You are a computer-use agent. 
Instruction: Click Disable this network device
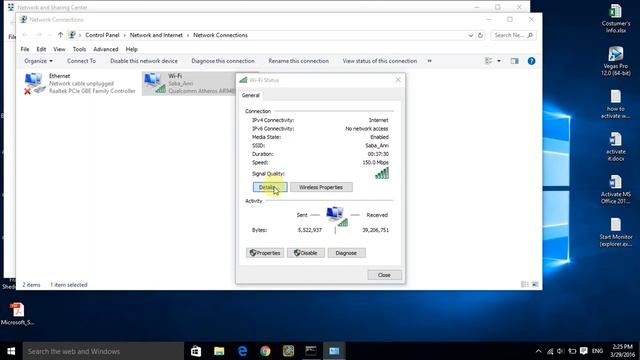click(x=144, y=61)
